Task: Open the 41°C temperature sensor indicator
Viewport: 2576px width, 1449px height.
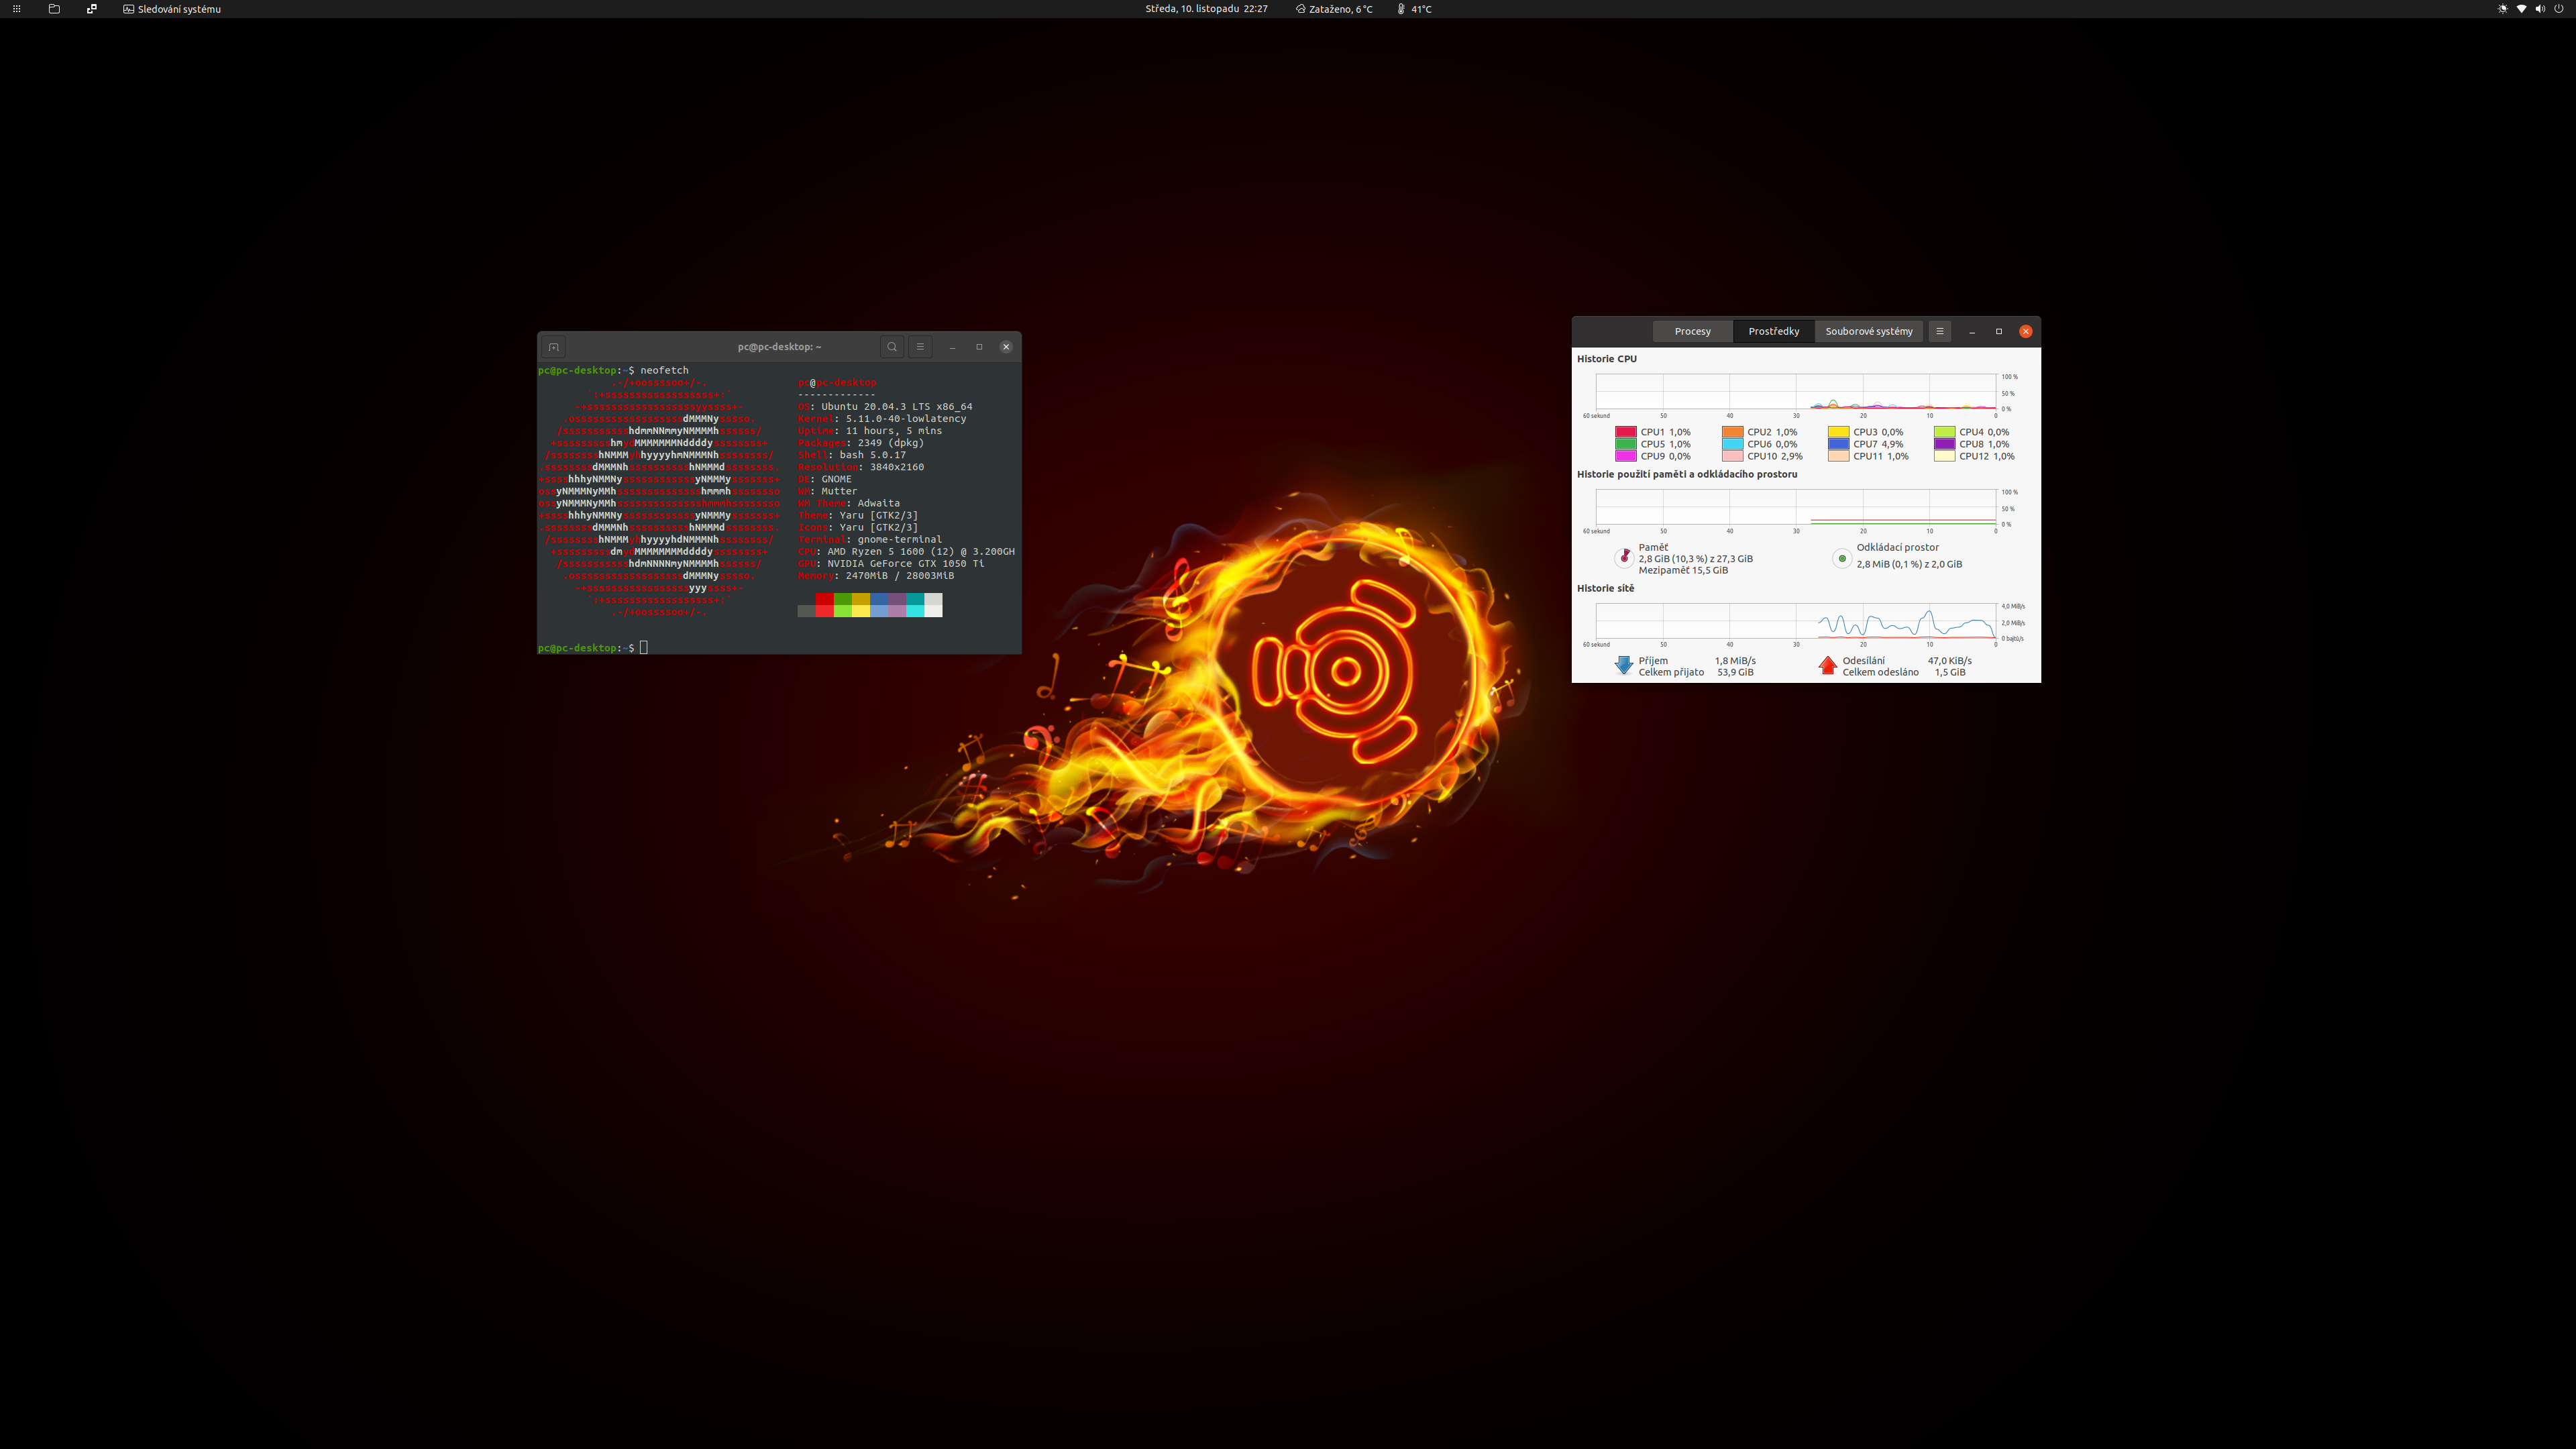Action: point(1414,9)
